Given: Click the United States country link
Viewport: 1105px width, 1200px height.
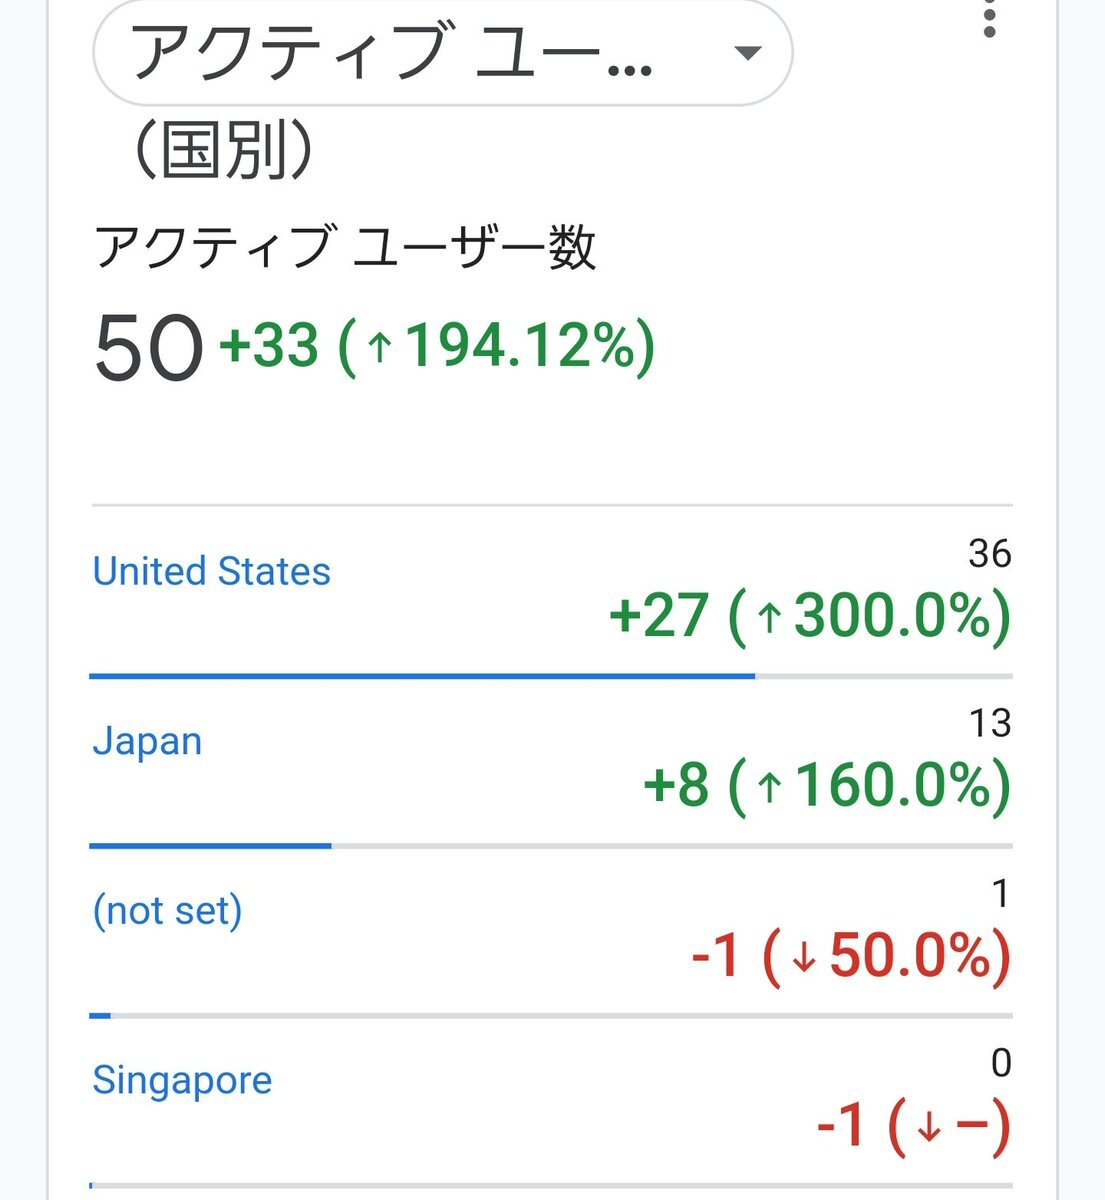Looking at the screenshot, I should (x=211, y=571).
